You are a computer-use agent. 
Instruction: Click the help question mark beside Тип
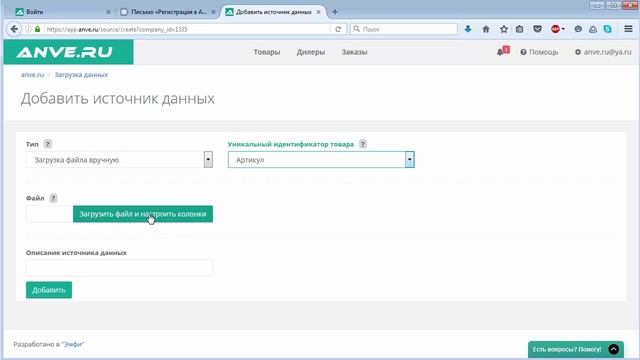[48, 144]
